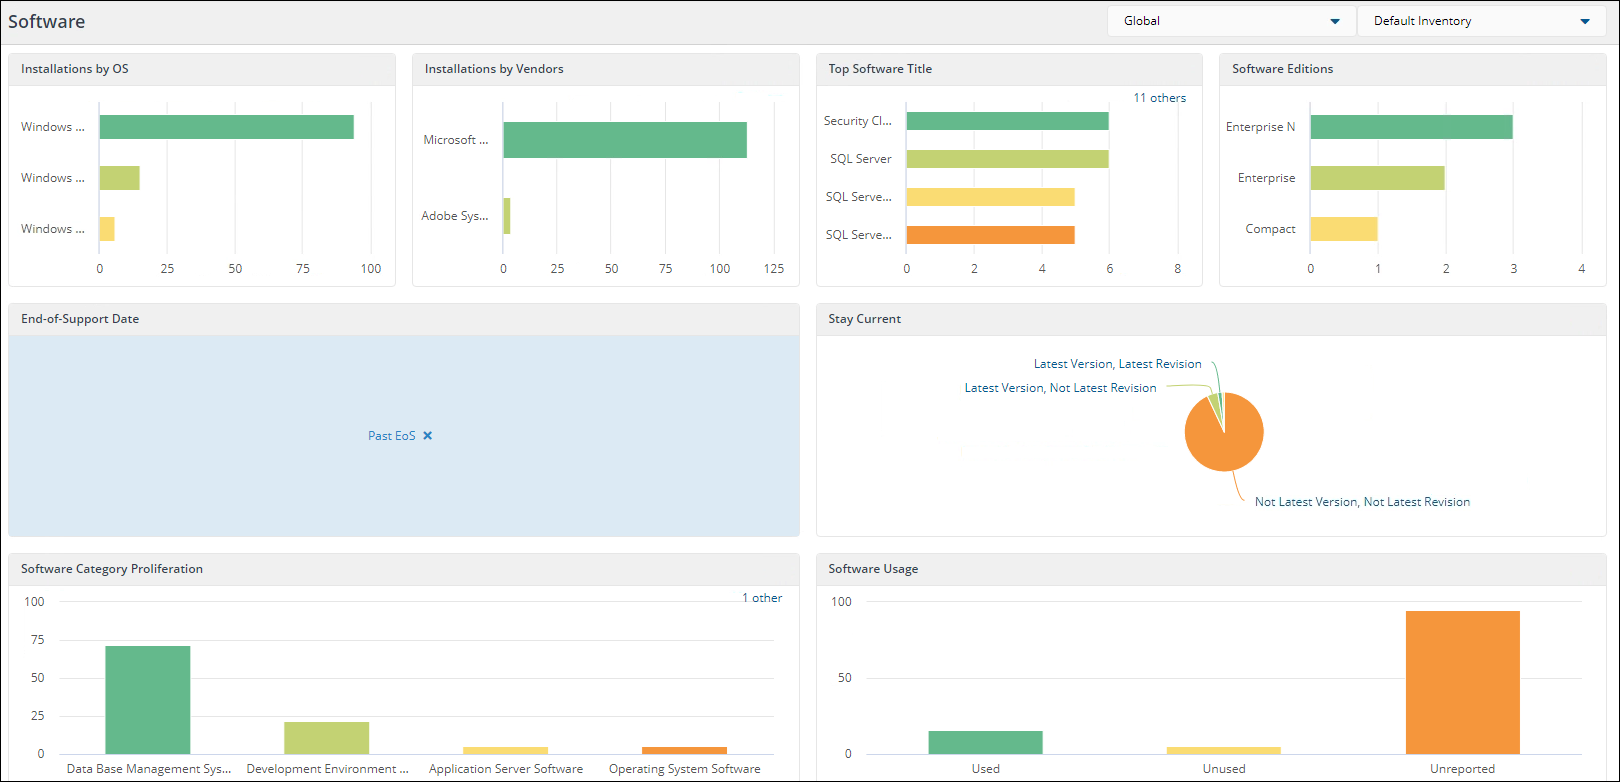Remove the Past EoS filter x icon
This screenshot has height=782, width=1620.
(428, 436)
